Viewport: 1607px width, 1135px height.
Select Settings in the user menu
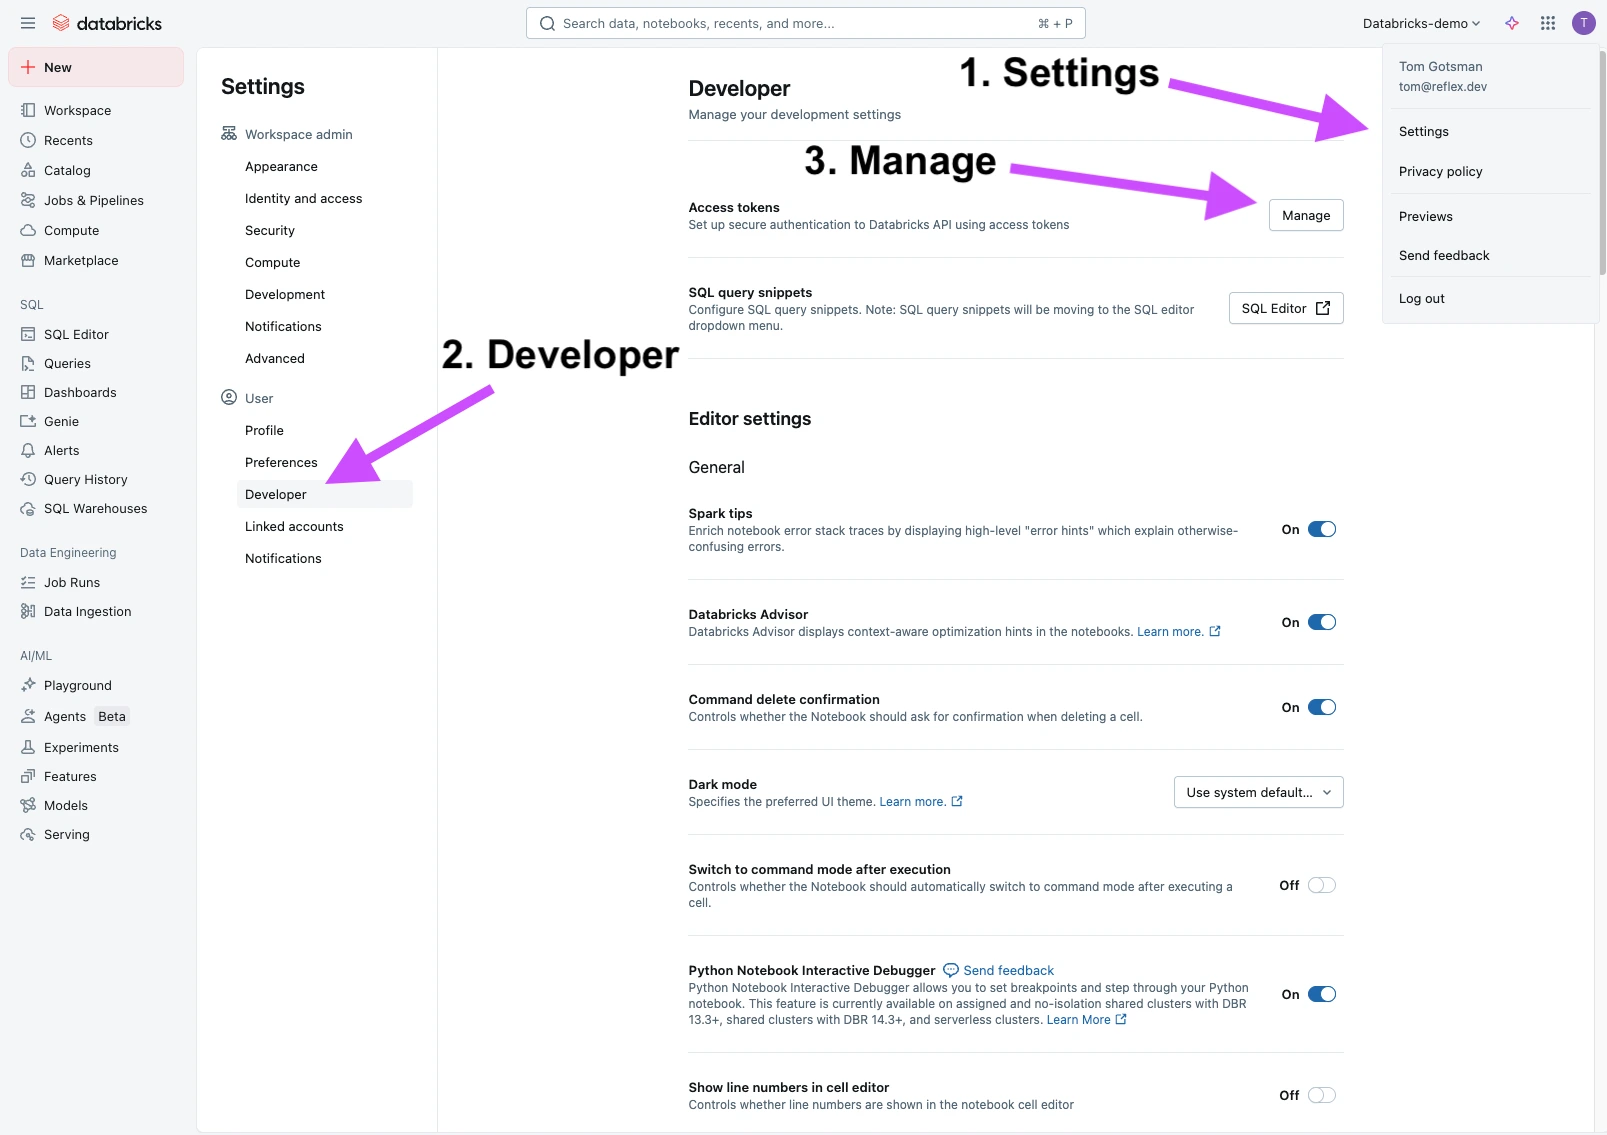(1423, 132)
